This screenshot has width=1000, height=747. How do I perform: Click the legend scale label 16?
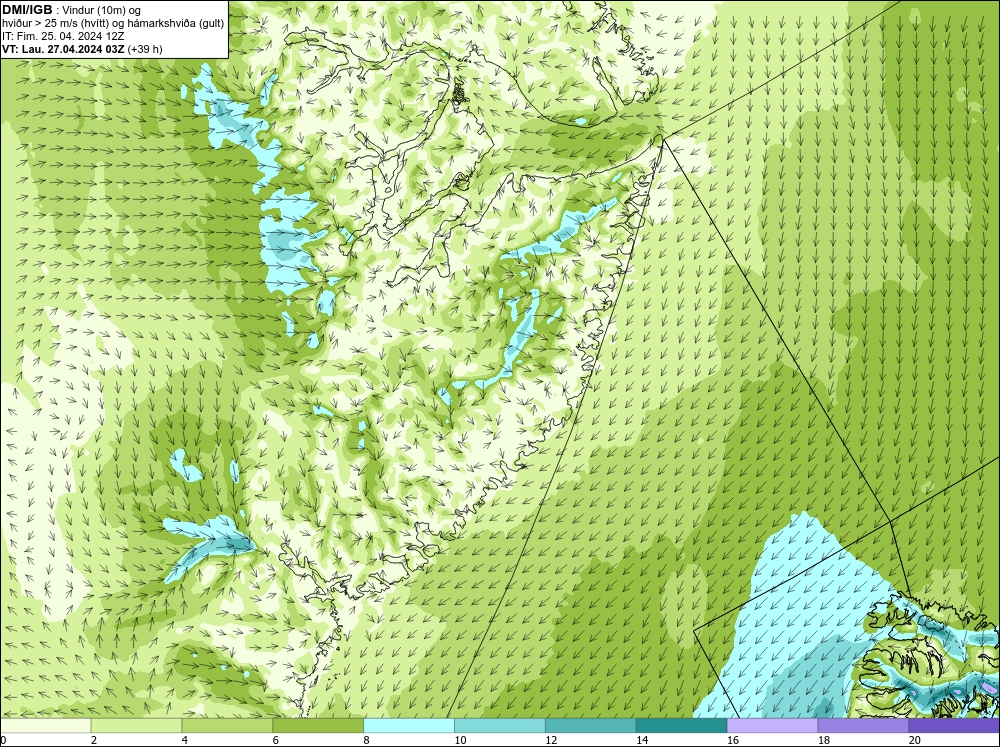733,740
